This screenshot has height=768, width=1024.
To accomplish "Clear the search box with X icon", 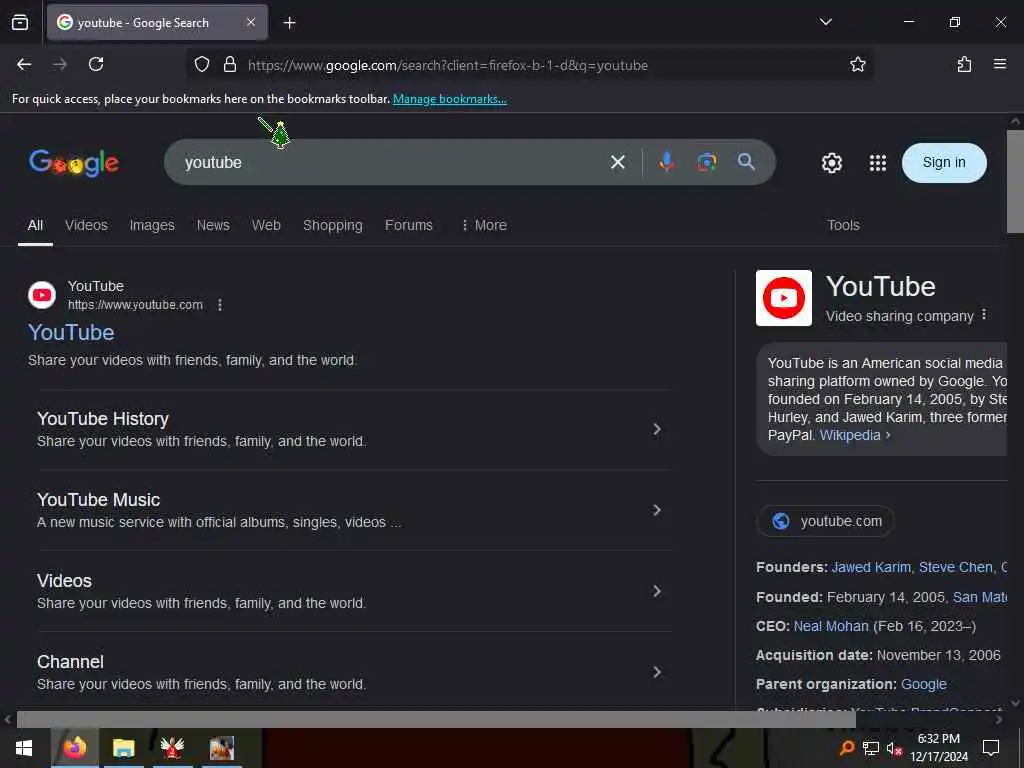I will [617, 162].
